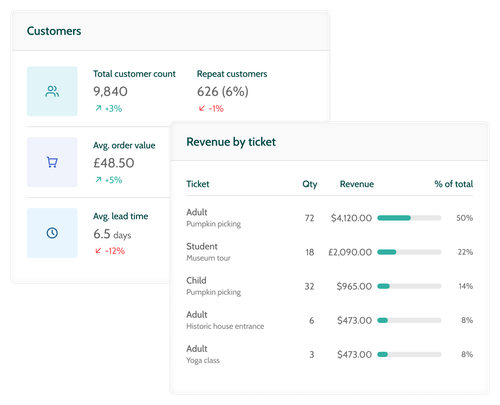Image resolution: width=500 pixels, height=405 pixels.
Task: Click the shopping cart icon tile
Action: [52, 162]
